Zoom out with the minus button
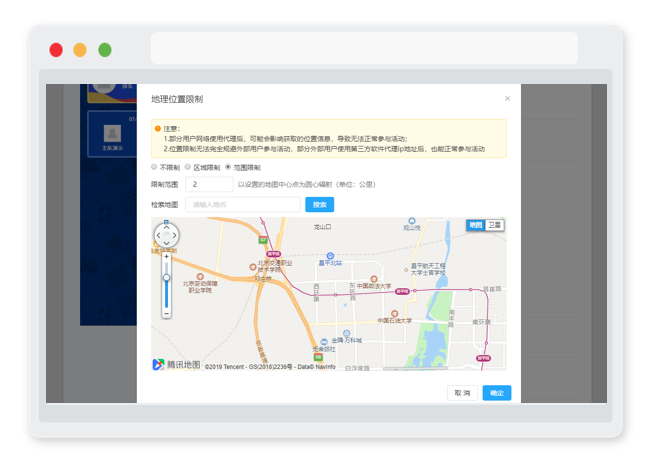Image resolution: width=660 pixels, height=460 pixels. click(x=166, y=314)
